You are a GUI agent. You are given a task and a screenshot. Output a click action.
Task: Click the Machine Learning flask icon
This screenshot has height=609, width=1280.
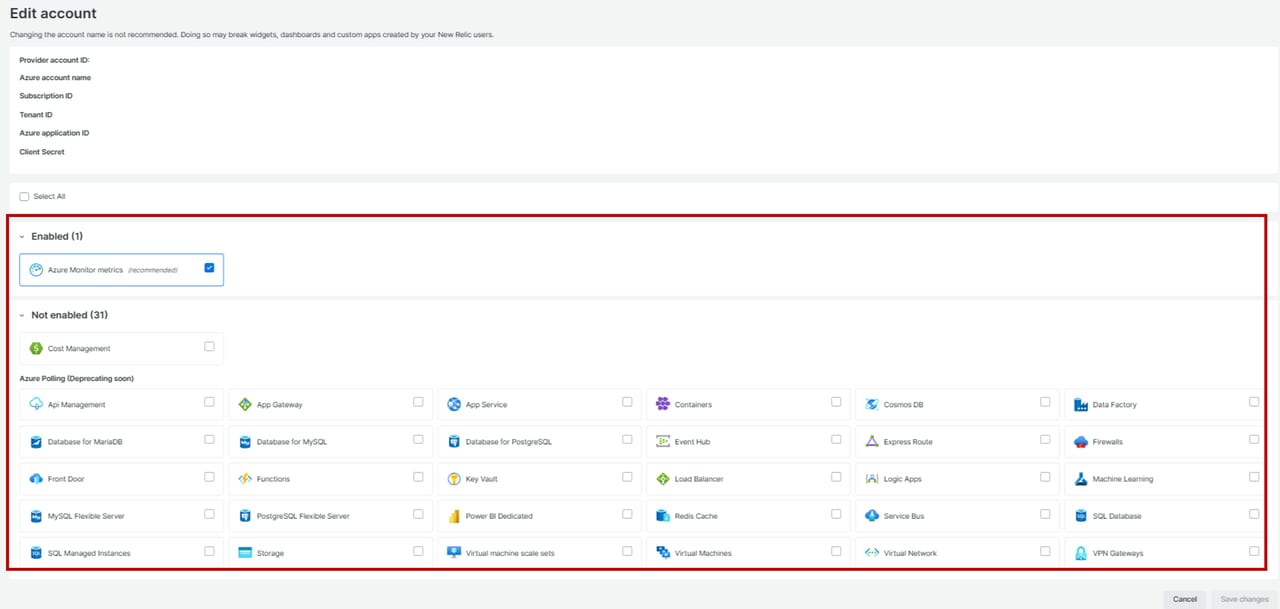1081,479
